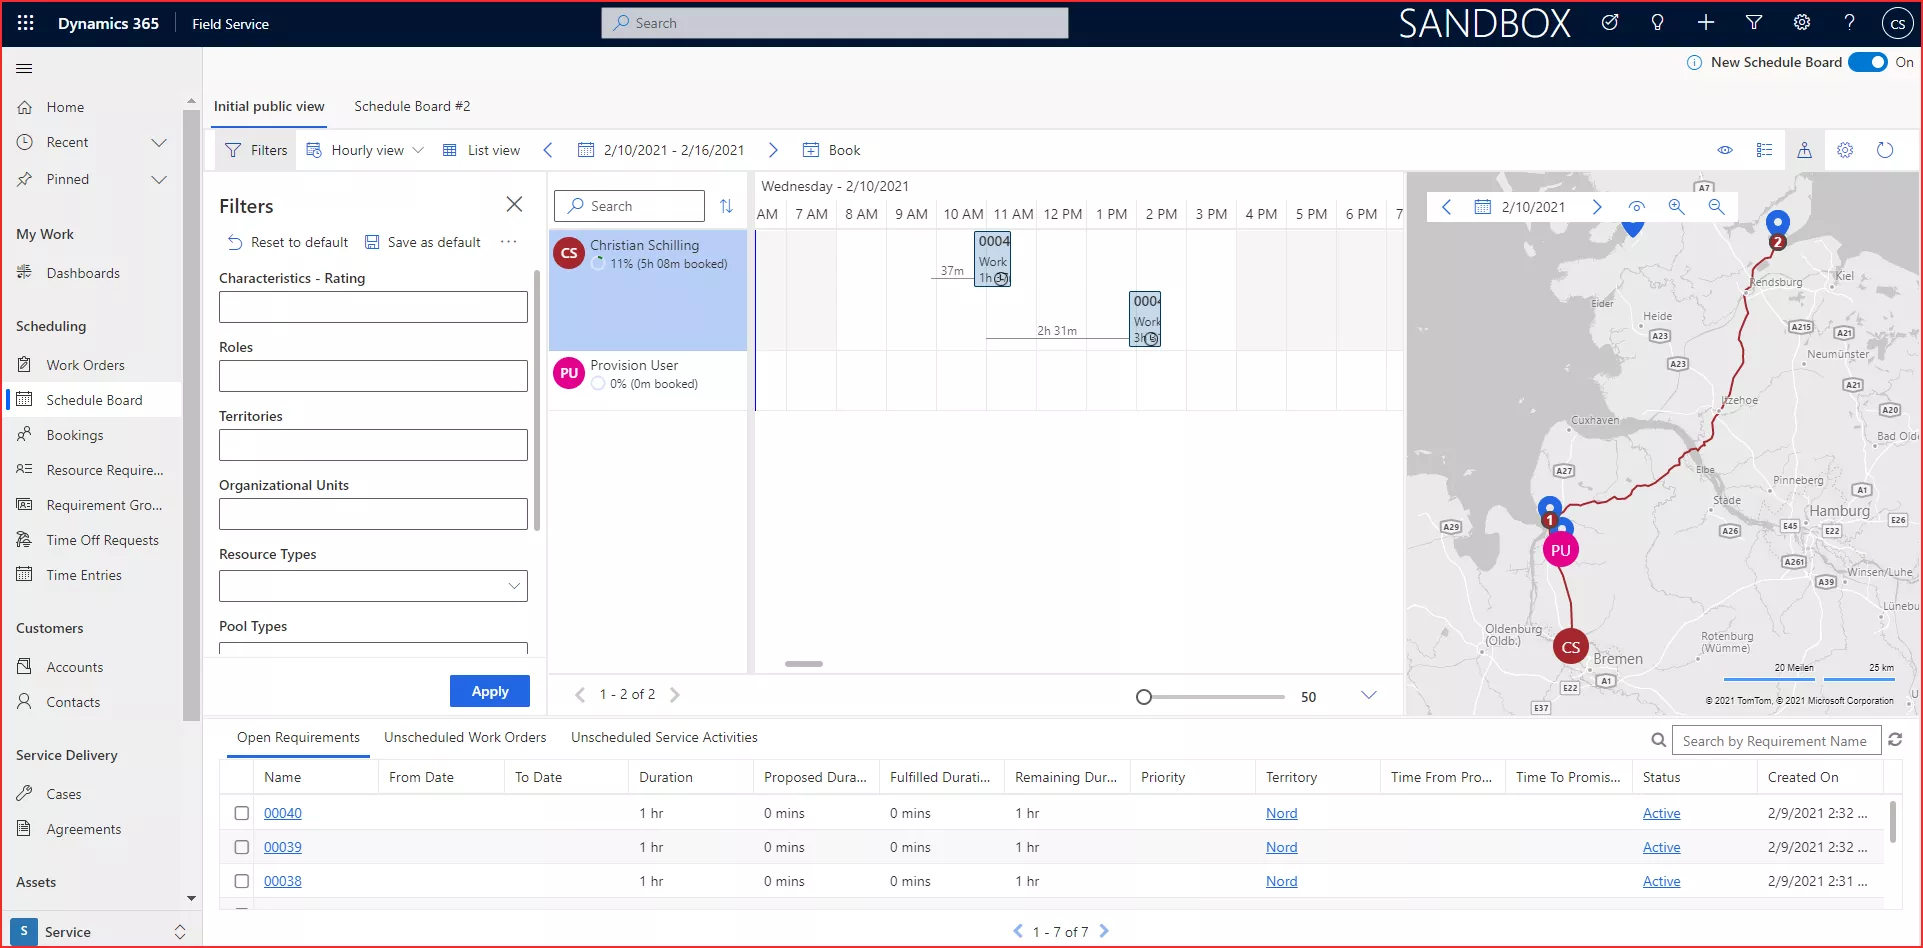Image resolution: width=1923 pixels, height=948 pixels.
Task: Select the checkbox for requirement 00038
Action: (241, 881)
